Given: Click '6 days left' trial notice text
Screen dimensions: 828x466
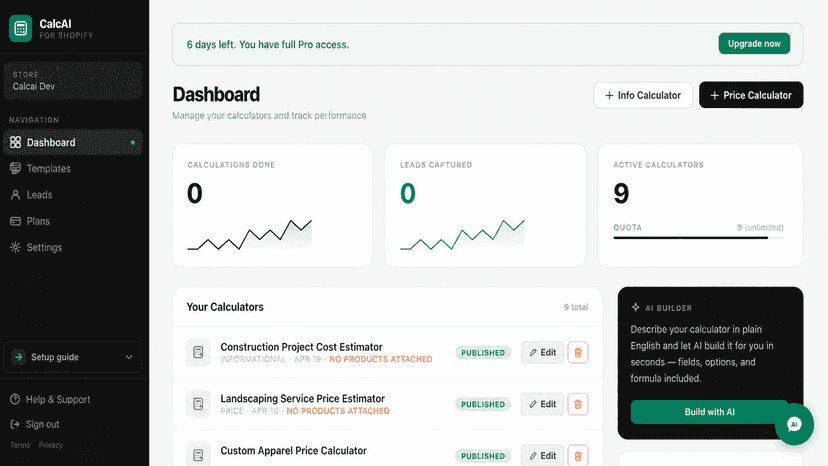Looking at the screenshot, I should click(268, 45).
